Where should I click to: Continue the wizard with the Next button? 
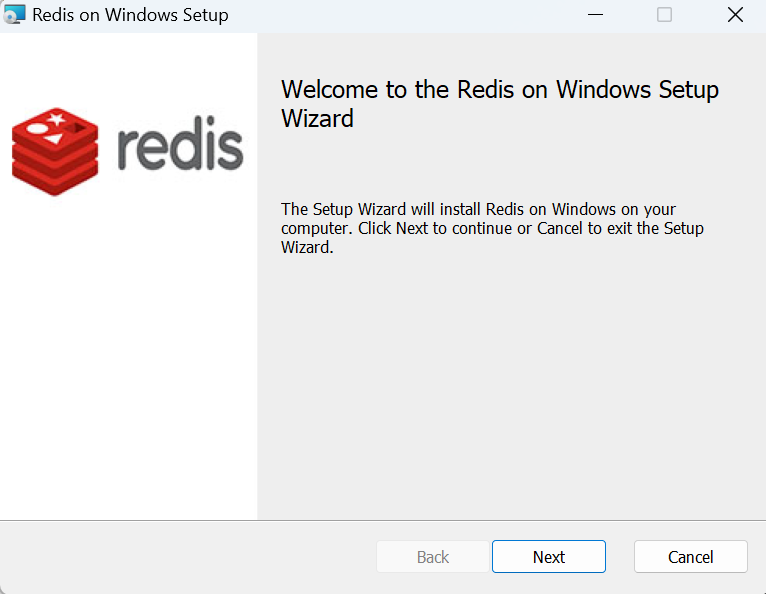[549, 556]
